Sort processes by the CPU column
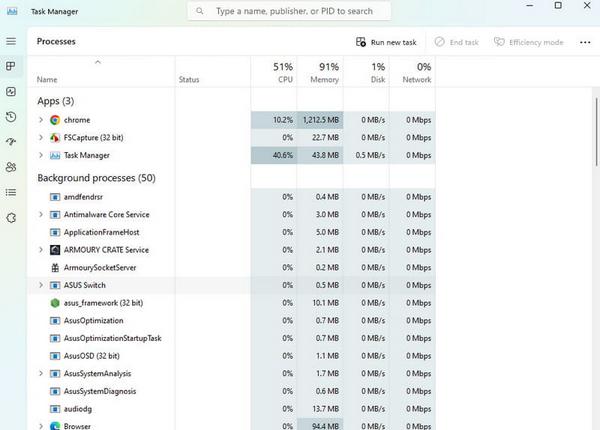 [x=282, y=72]
